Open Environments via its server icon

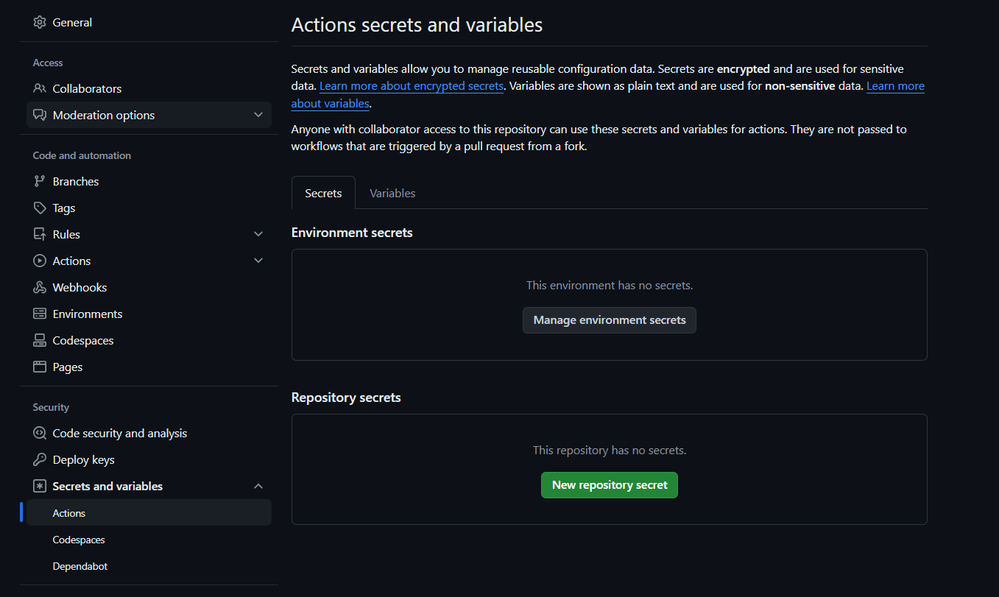(x=40, y=314)
